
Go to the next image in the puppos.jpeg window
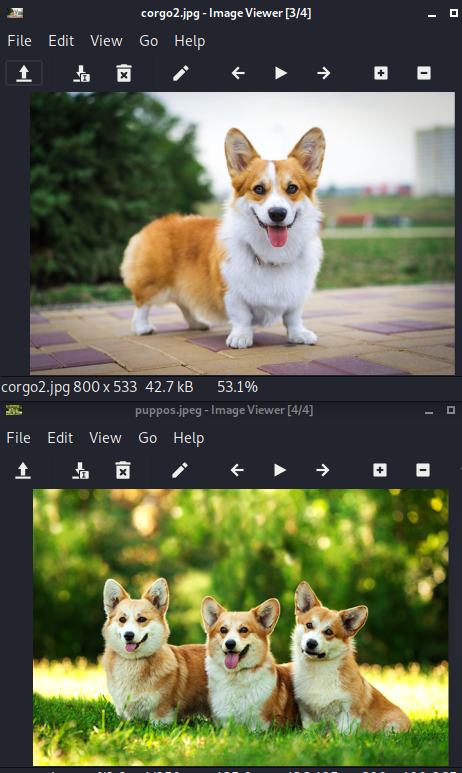click(322, 470)
